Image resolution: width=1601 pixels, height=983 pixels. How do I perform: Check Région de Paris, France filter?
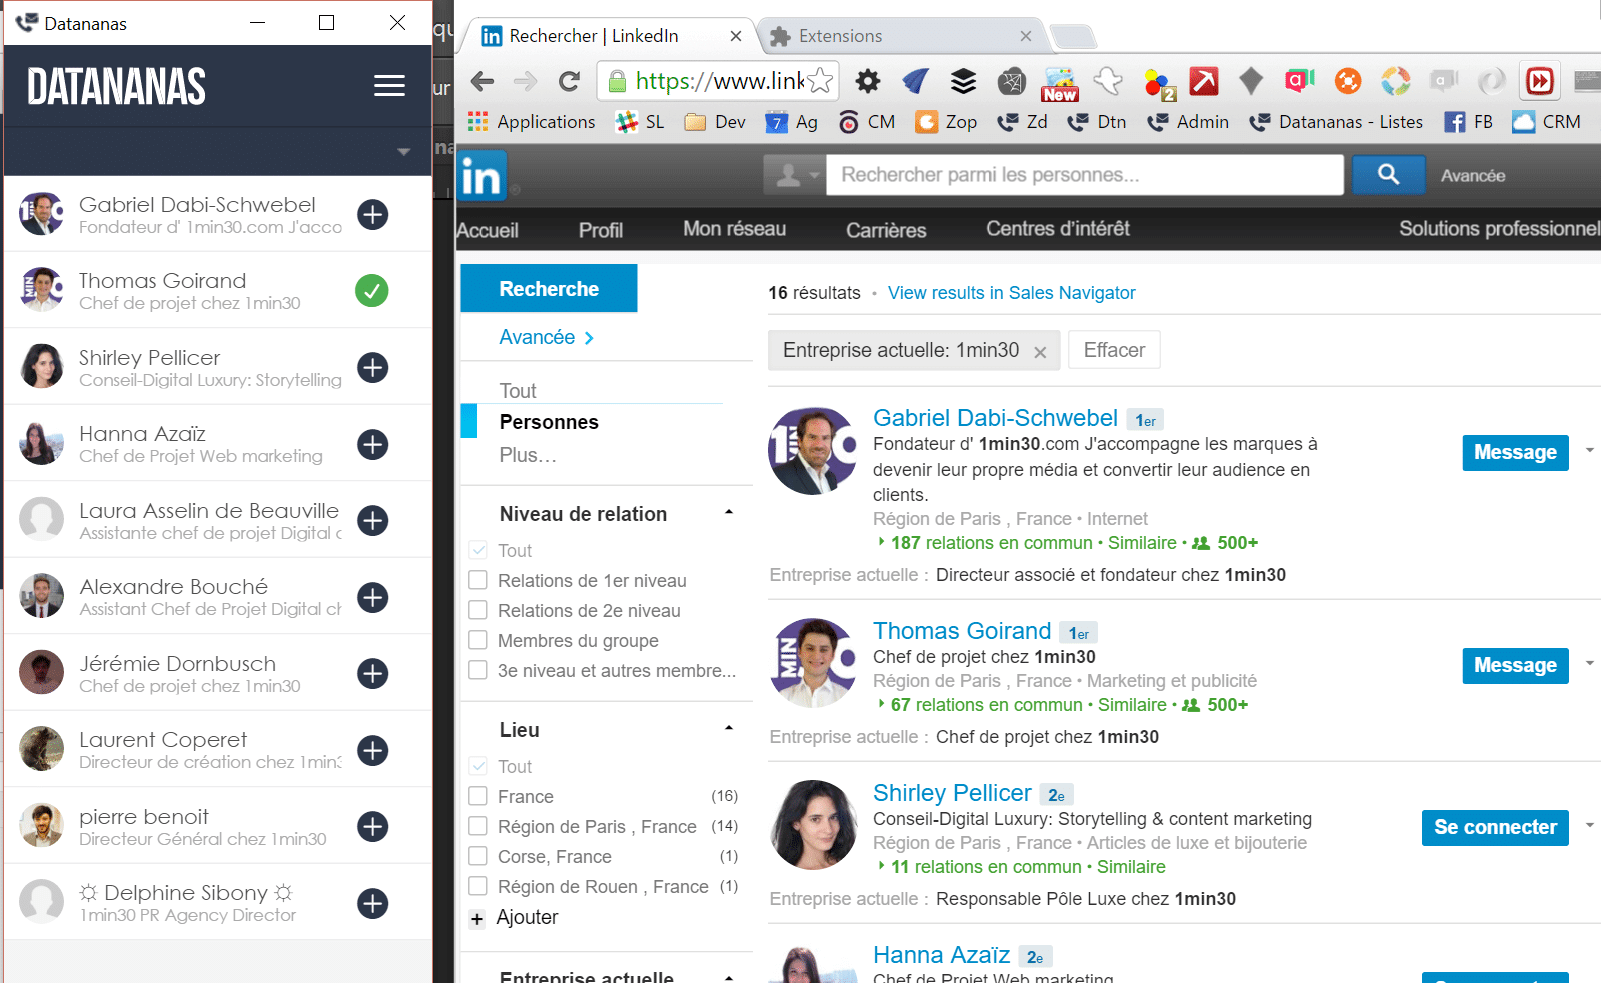pos(478,826)
